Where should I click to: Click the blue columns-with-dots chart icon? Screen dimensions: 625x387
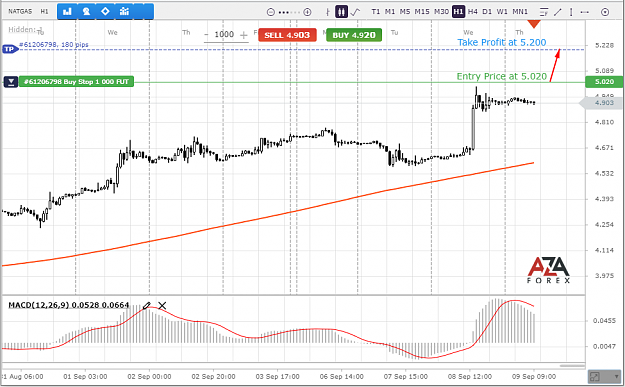[124, 12]
